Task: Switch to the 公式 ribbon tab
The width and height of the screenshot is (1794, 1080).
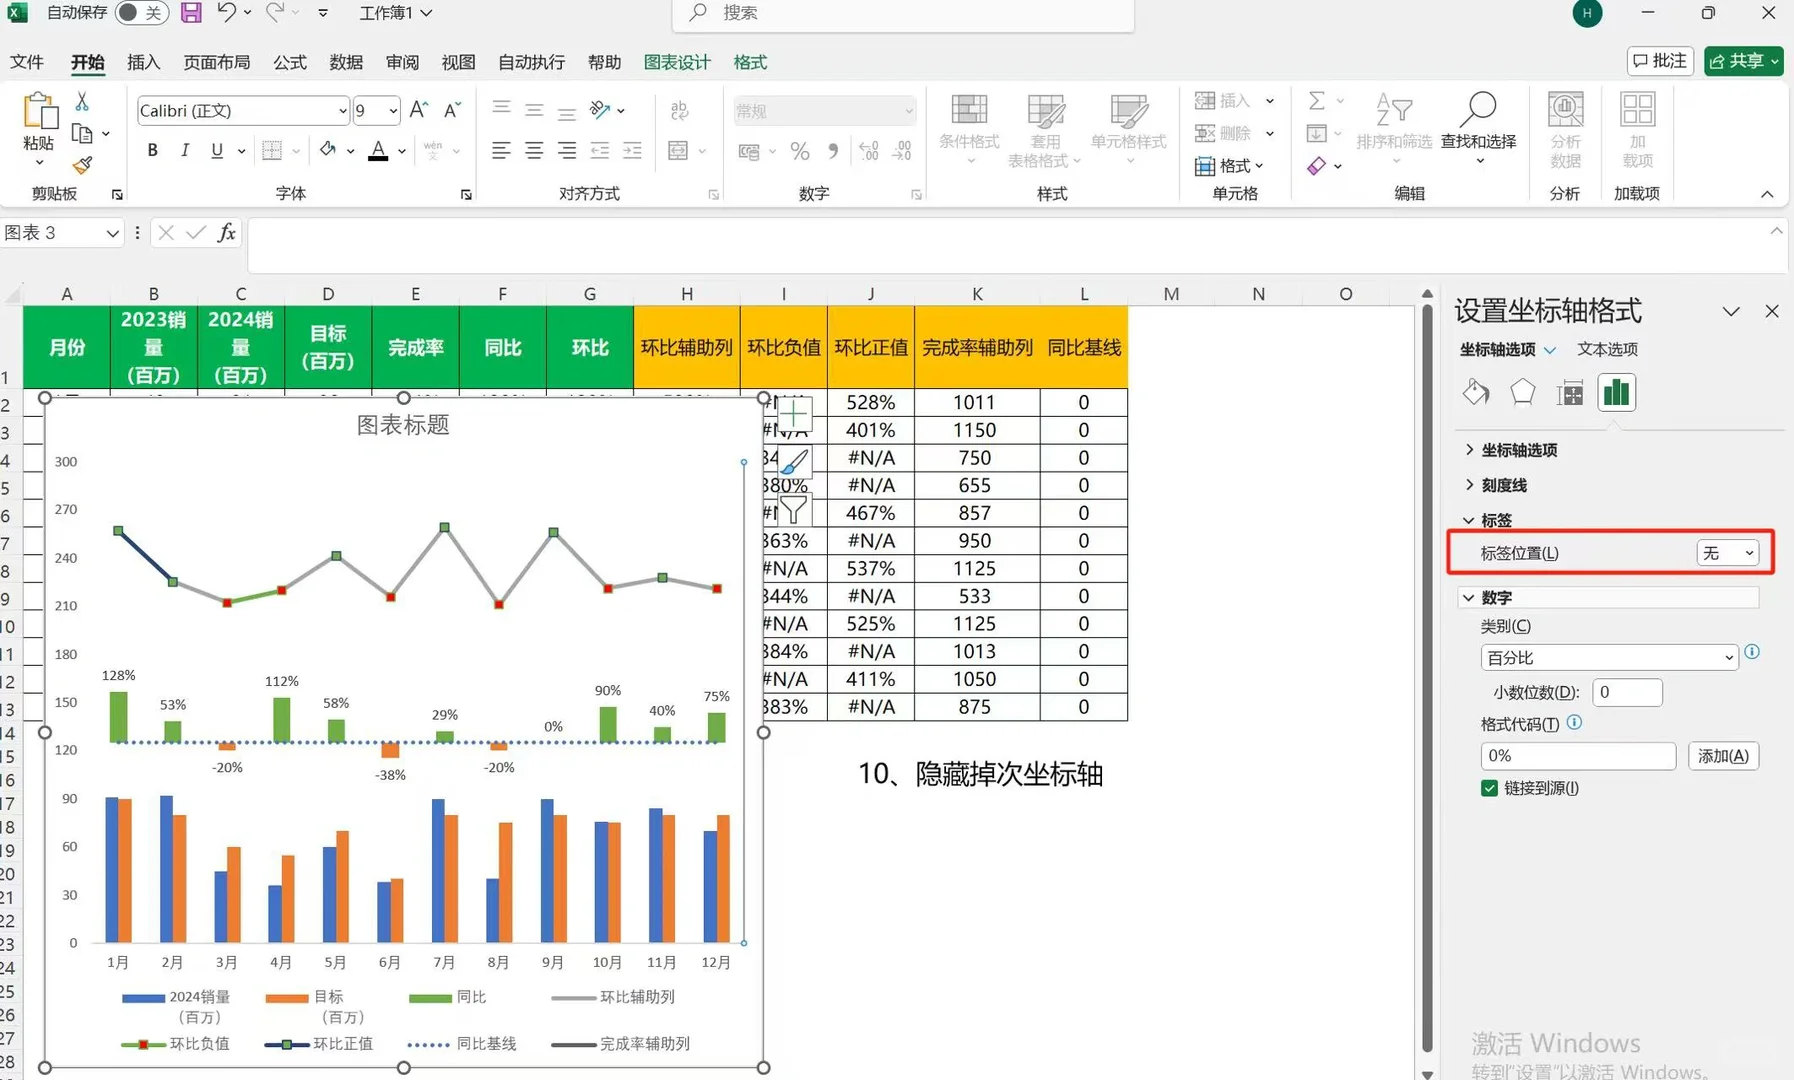Action: [289, 62]
